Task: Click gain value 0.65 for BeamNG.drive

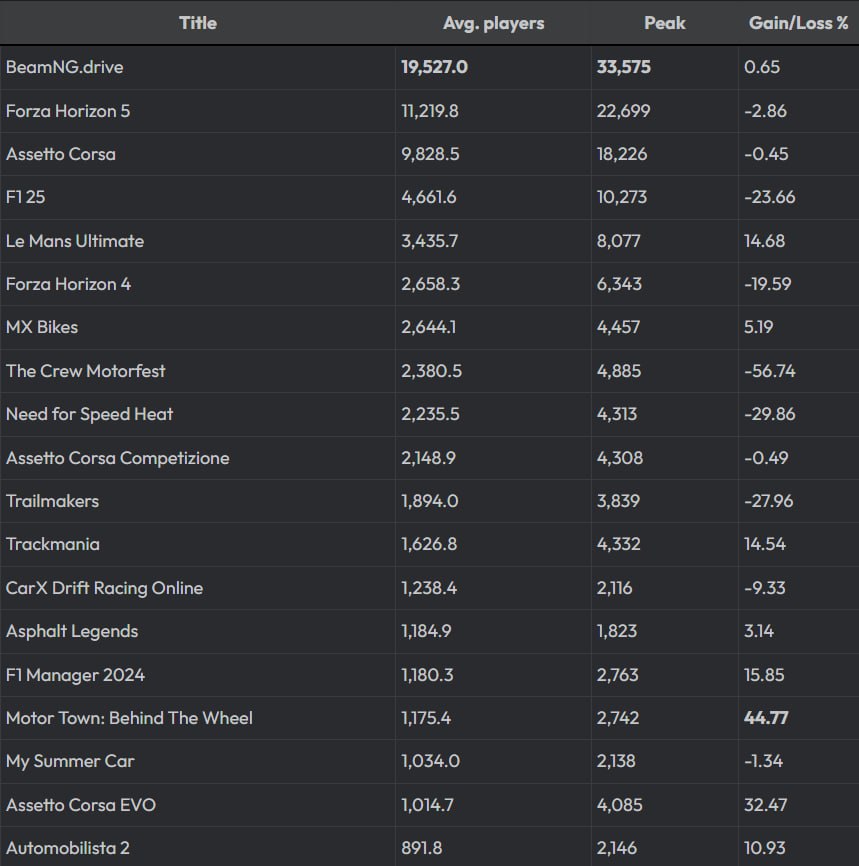Action: 762,67
